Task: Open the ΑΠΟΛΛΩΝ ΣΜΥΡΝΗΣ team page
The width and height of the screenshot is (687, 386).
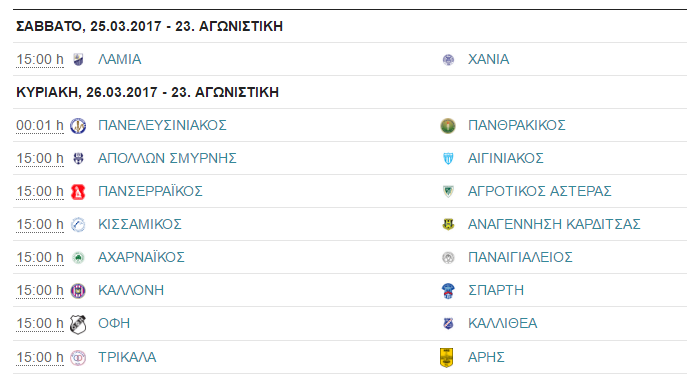Action: 167,158
